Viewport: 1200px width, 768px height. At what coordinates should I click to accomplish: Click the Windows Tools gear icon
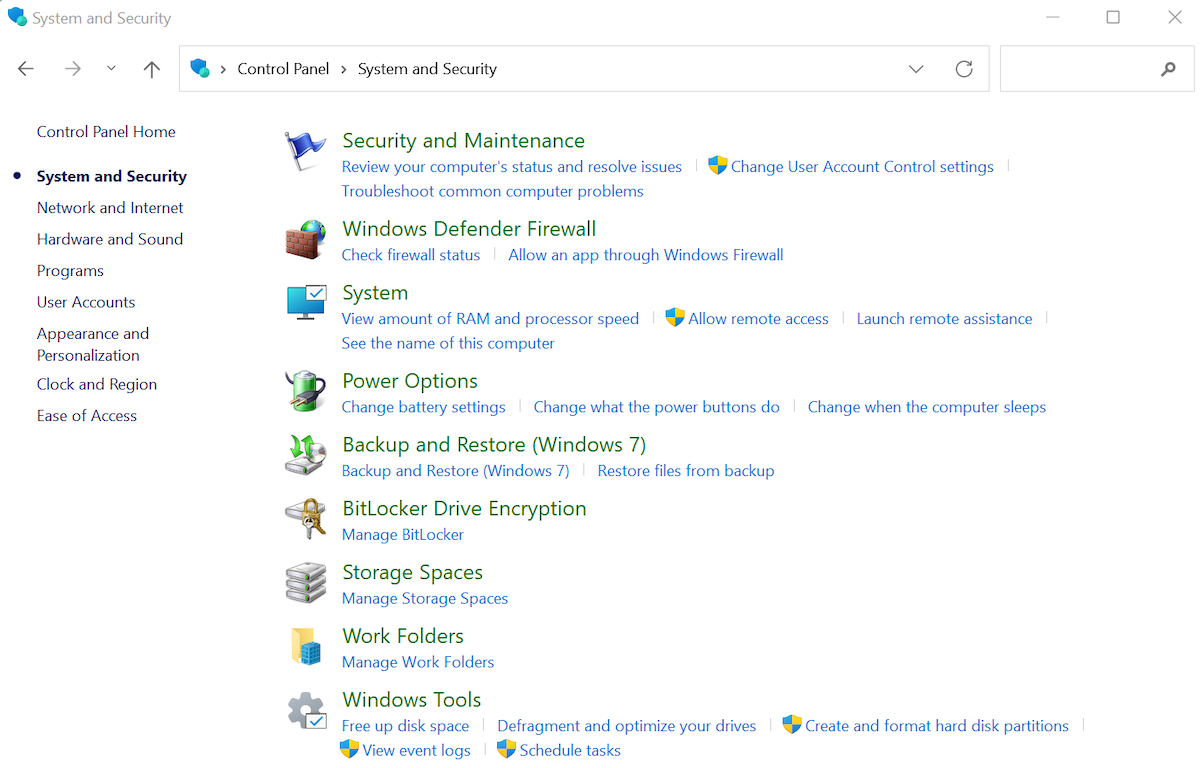coord(305,710)
